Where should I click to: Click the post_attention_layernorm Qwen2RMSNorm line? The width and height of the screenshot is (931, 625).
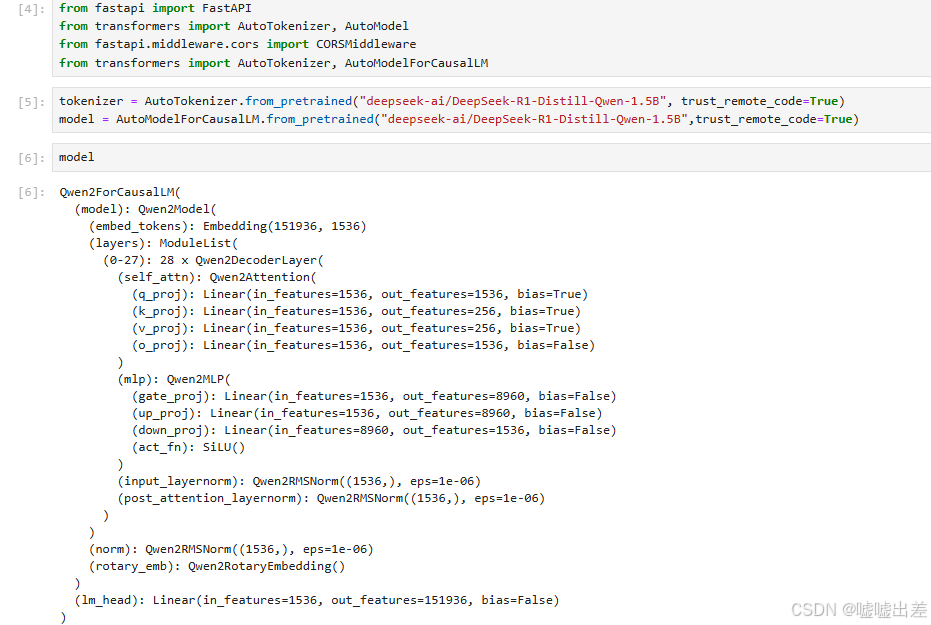[331, 499]
